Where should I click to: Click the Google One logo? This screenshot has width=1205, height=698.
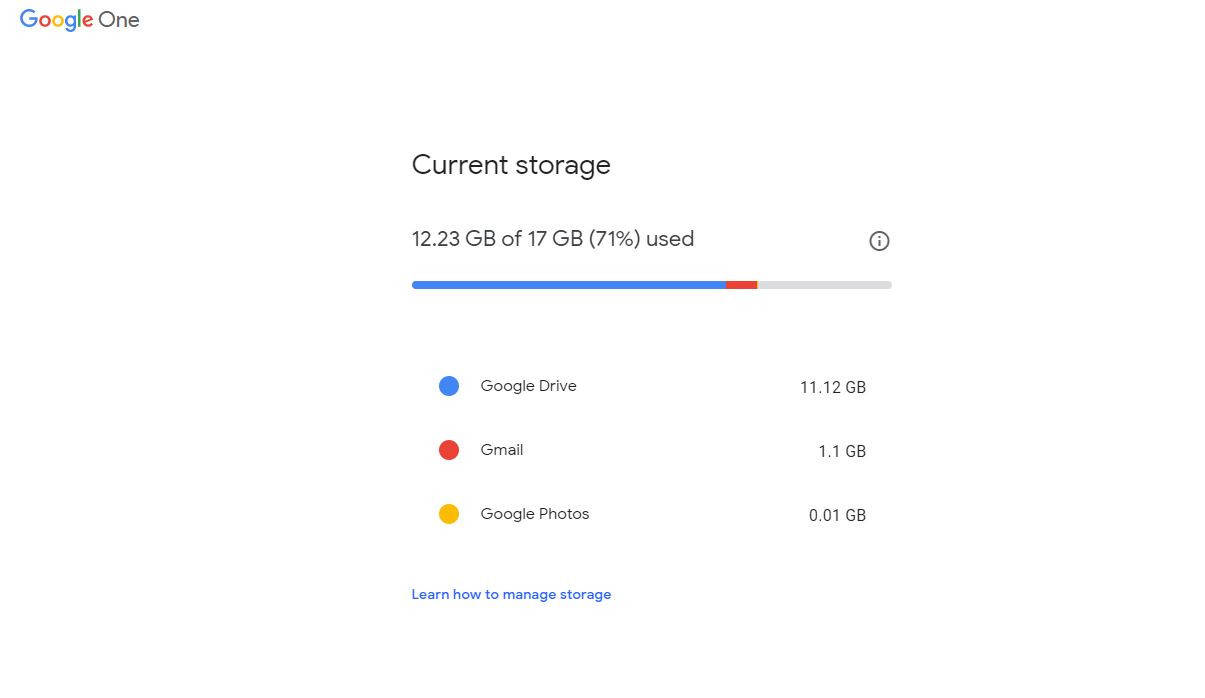click(x=79, y=19)
